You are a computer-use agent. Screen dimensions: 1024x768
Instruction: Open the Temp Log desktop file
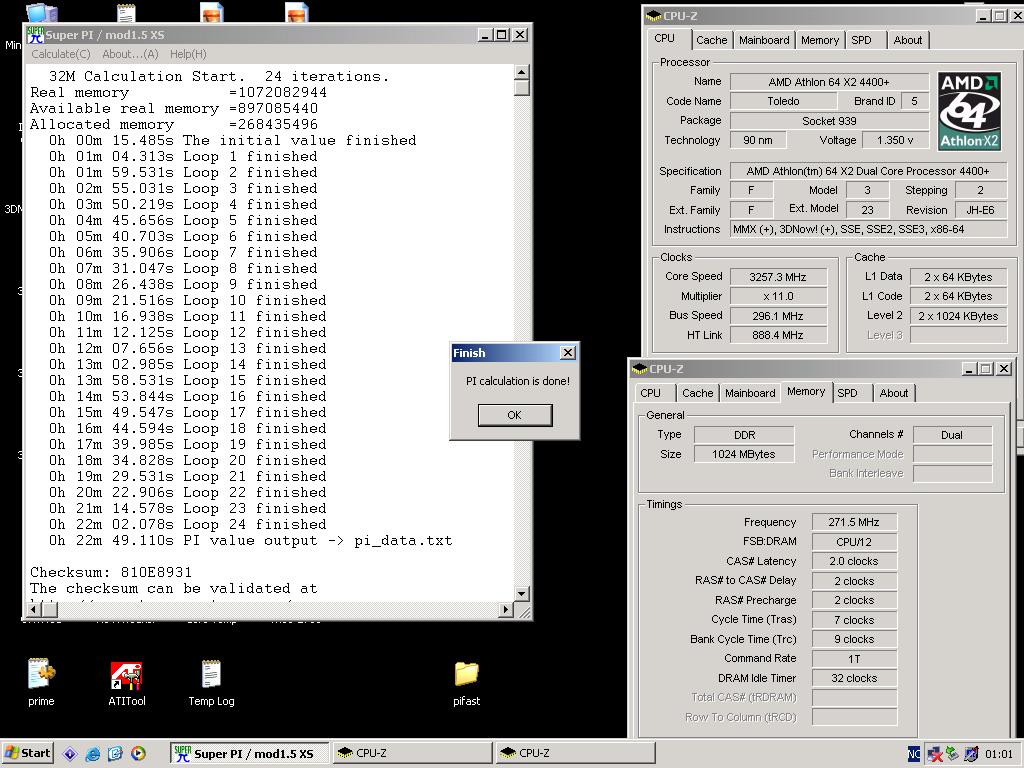click(x=211, y=682)
